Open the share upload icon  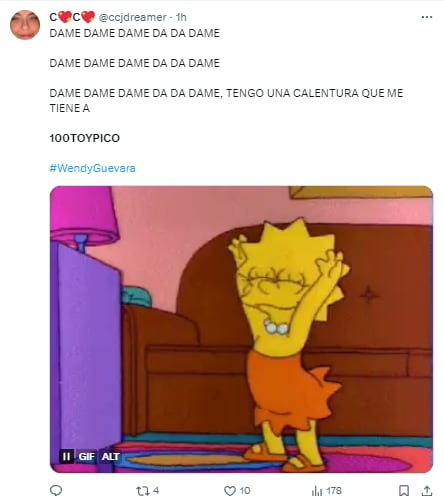click(427, 491)
